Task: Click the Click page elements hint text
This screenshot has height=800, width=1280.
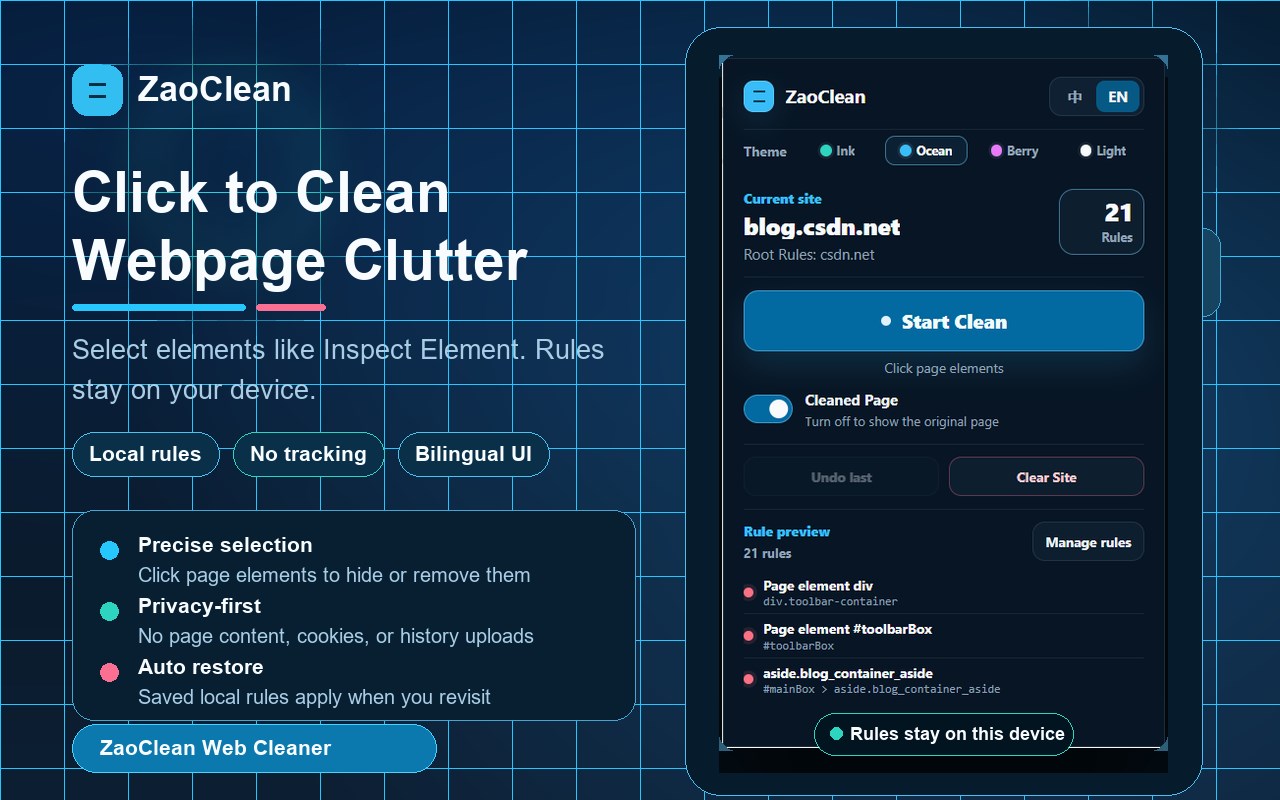Action: coord(944,368)
